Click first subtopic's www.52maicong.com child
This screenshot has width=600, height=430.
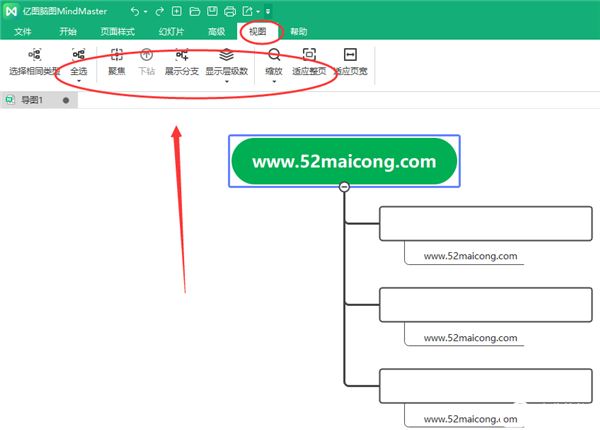pyautogui.click(x=470, y=256)
